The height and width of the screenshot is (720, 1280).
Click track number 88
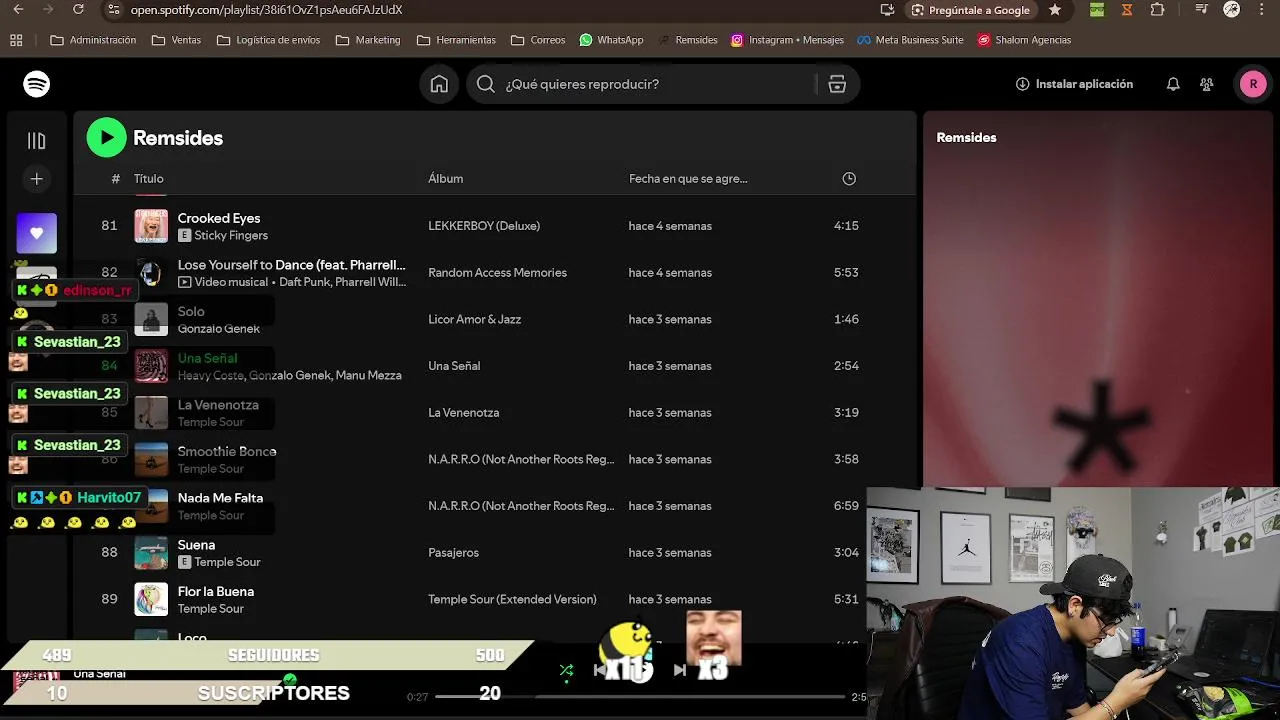[x=109, y=552]
